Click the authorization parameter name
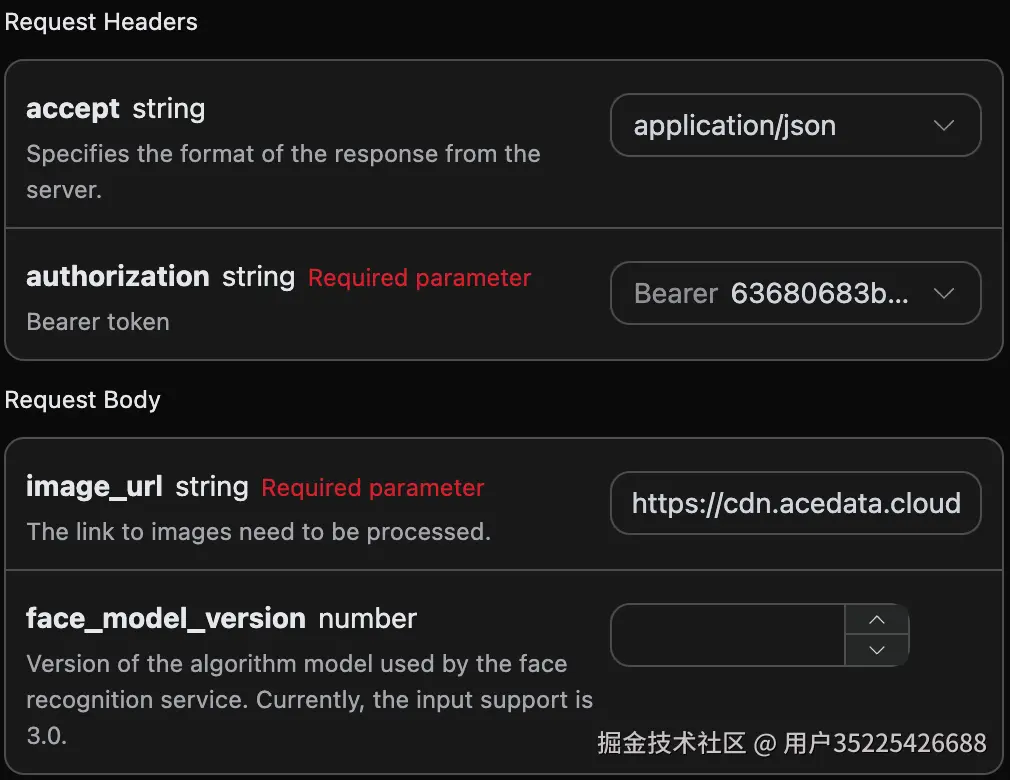The height and width of the screenshot is (780, 1010). tap(118, 276)
